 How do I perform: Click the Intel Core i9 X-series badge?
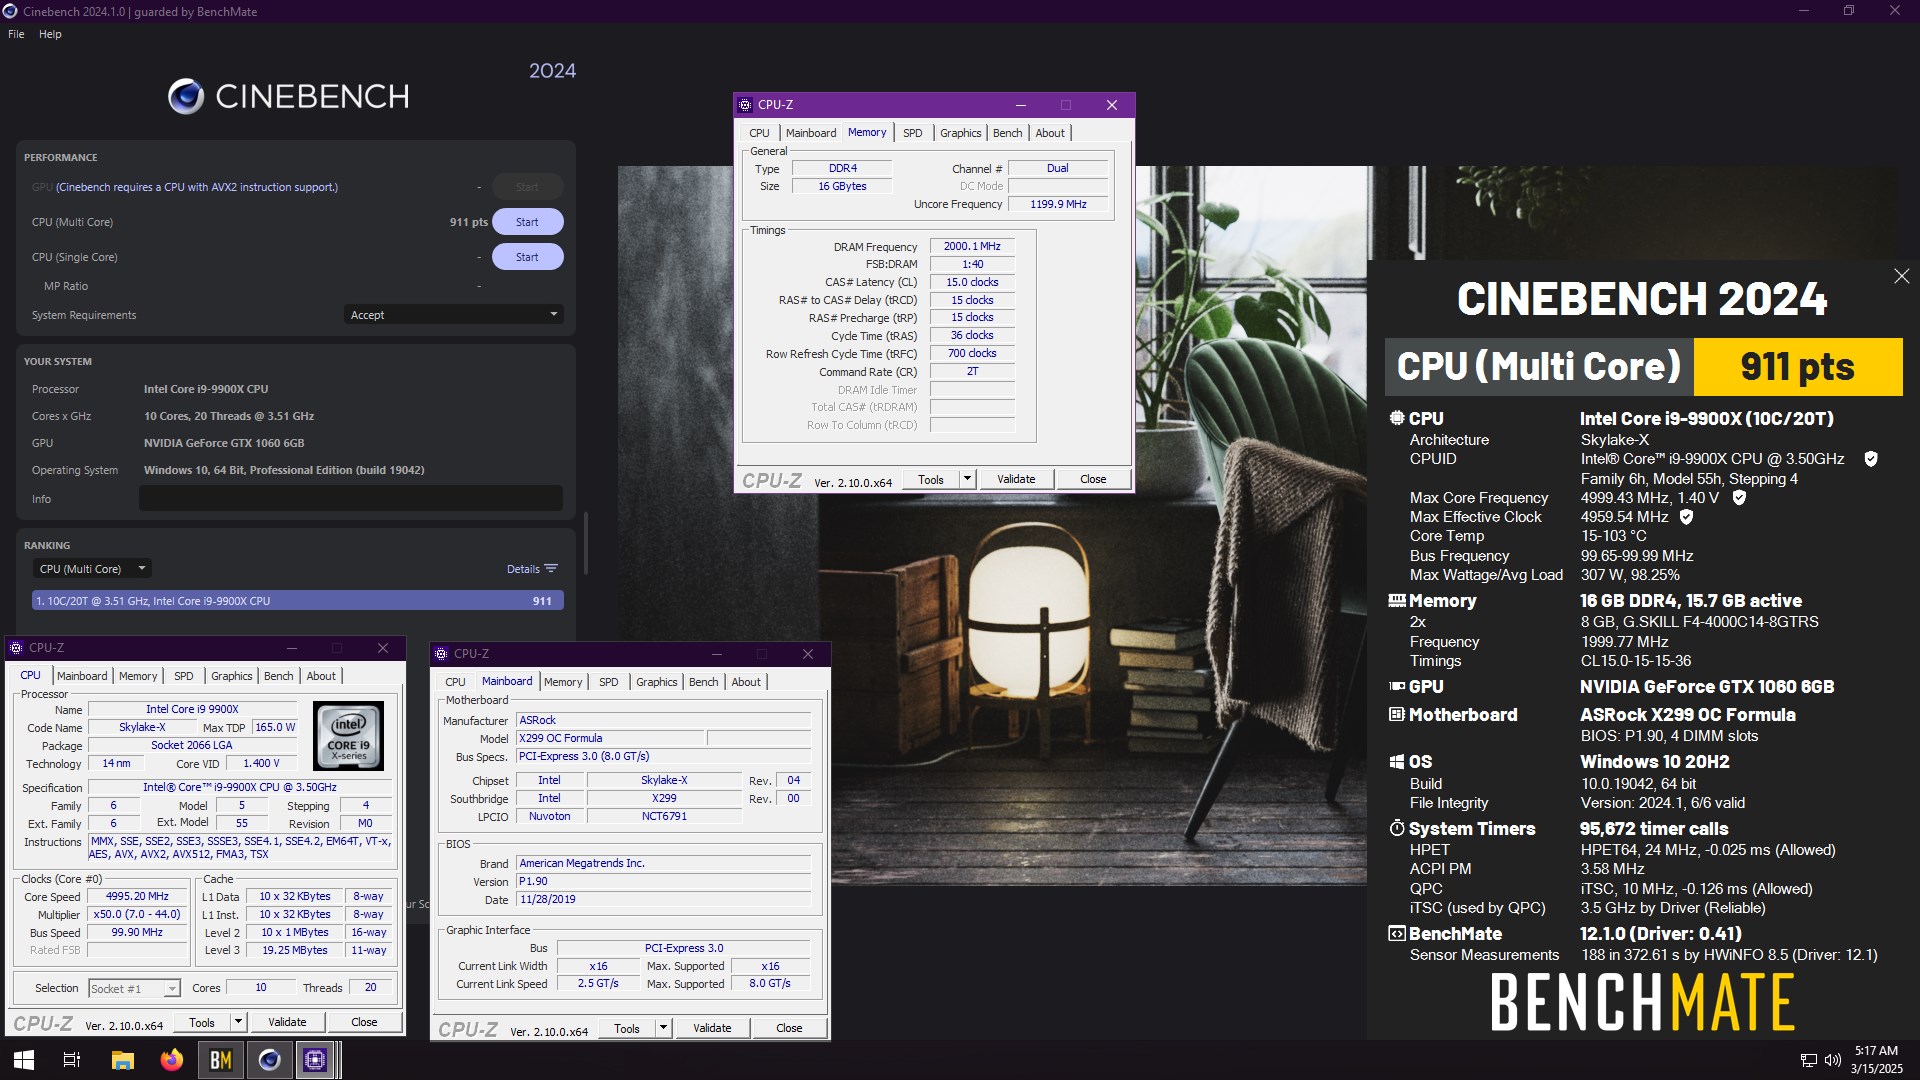point(349,735)
